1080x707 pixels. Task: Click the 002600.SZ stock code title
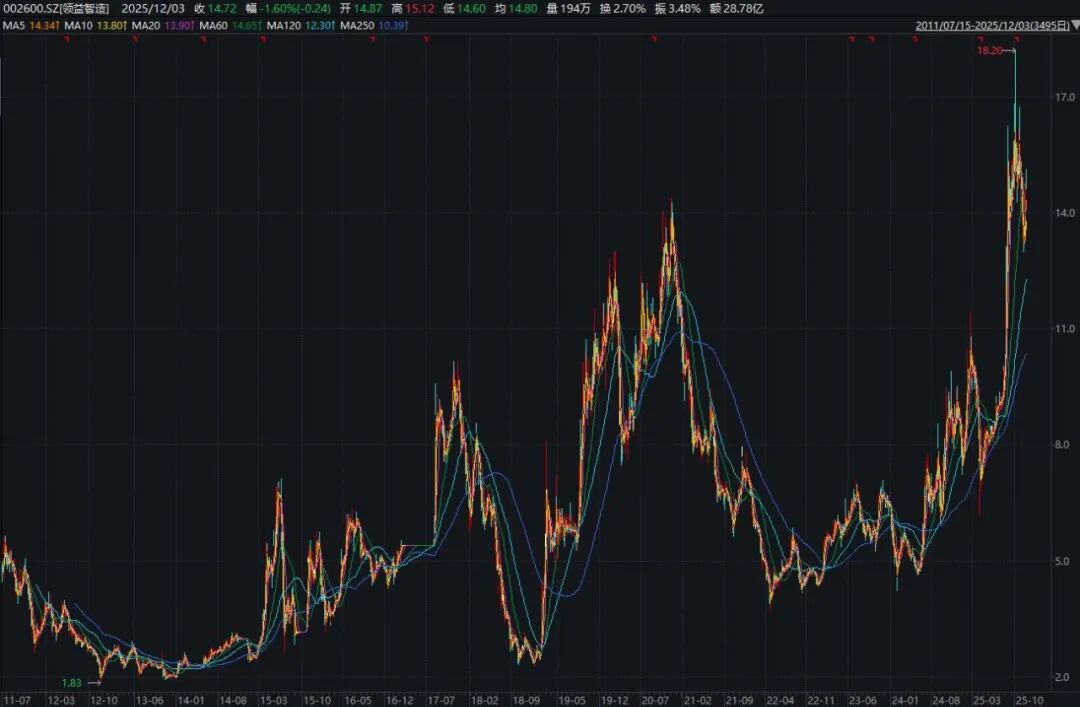click(56, 8)
